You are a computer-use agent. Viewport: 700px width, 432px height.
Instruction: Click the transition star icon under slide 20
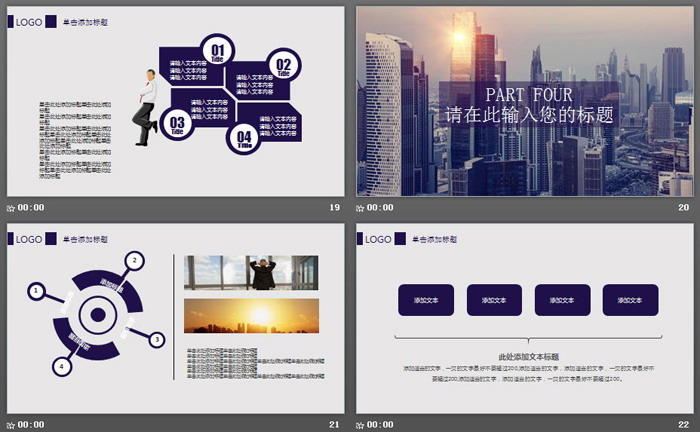pos(361,208)
